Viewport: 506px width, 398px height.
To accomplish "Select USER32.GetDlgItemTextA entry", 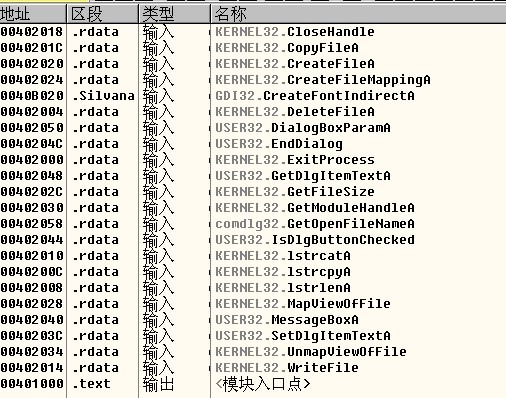I will (x=303, y=176).
